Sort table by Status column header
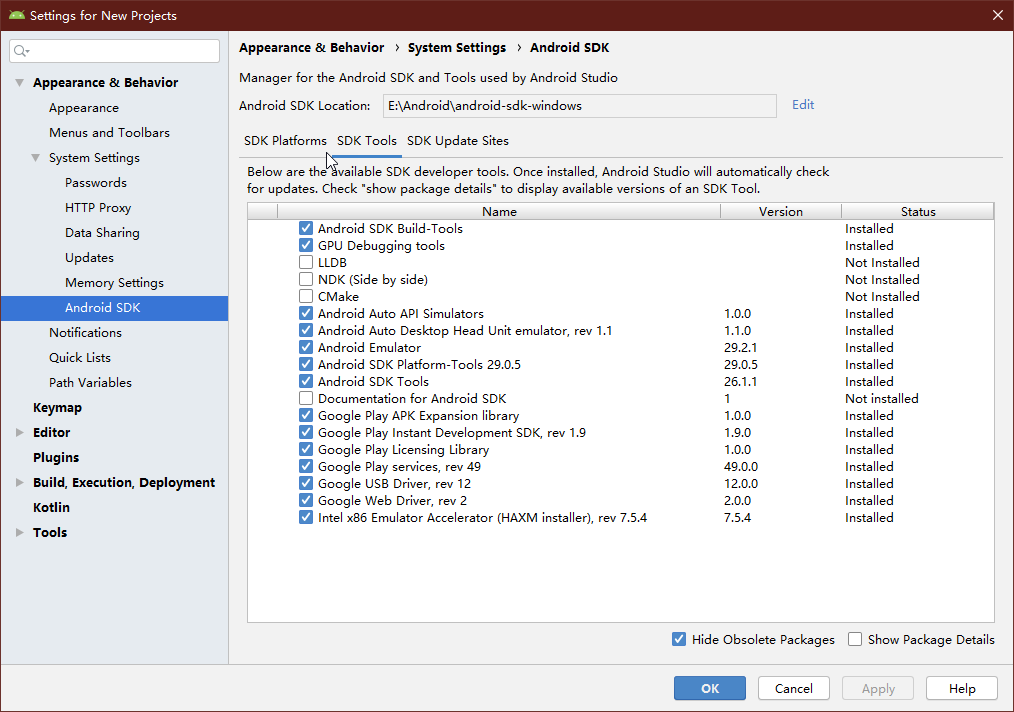 pos(918,211)
